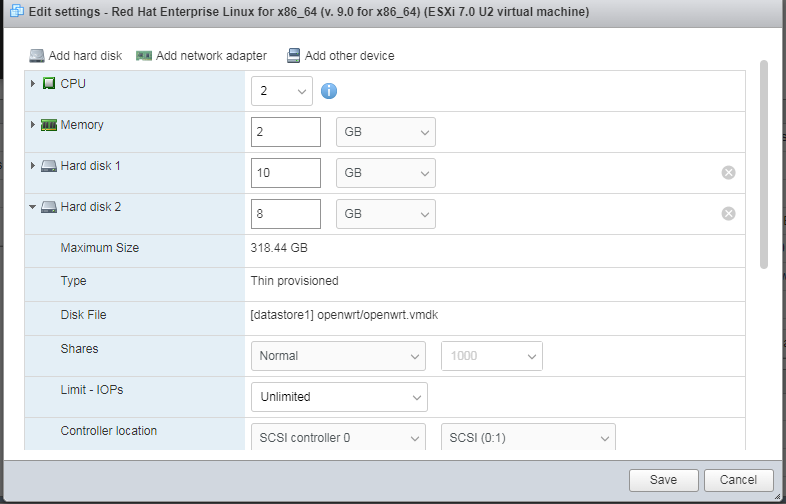Viewport: 786px width, 504px height.
Task: Click the Limit - IOPs label
Action: (92, 390)
